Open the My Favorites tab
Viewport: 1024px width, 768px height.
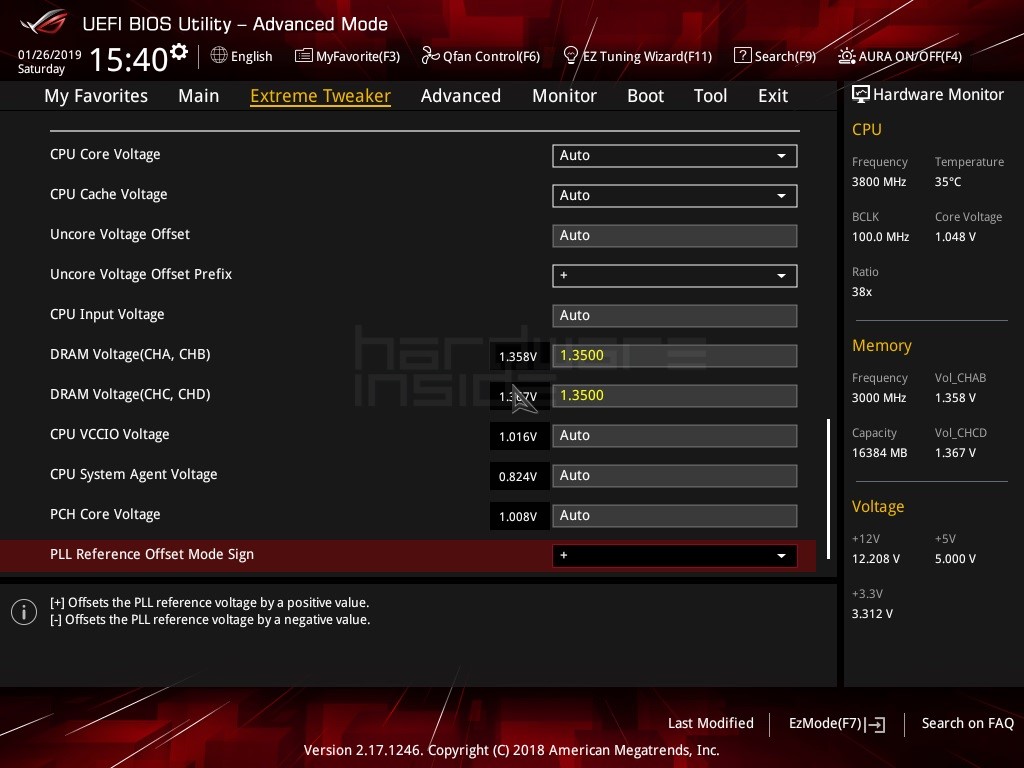click(96, 96)
